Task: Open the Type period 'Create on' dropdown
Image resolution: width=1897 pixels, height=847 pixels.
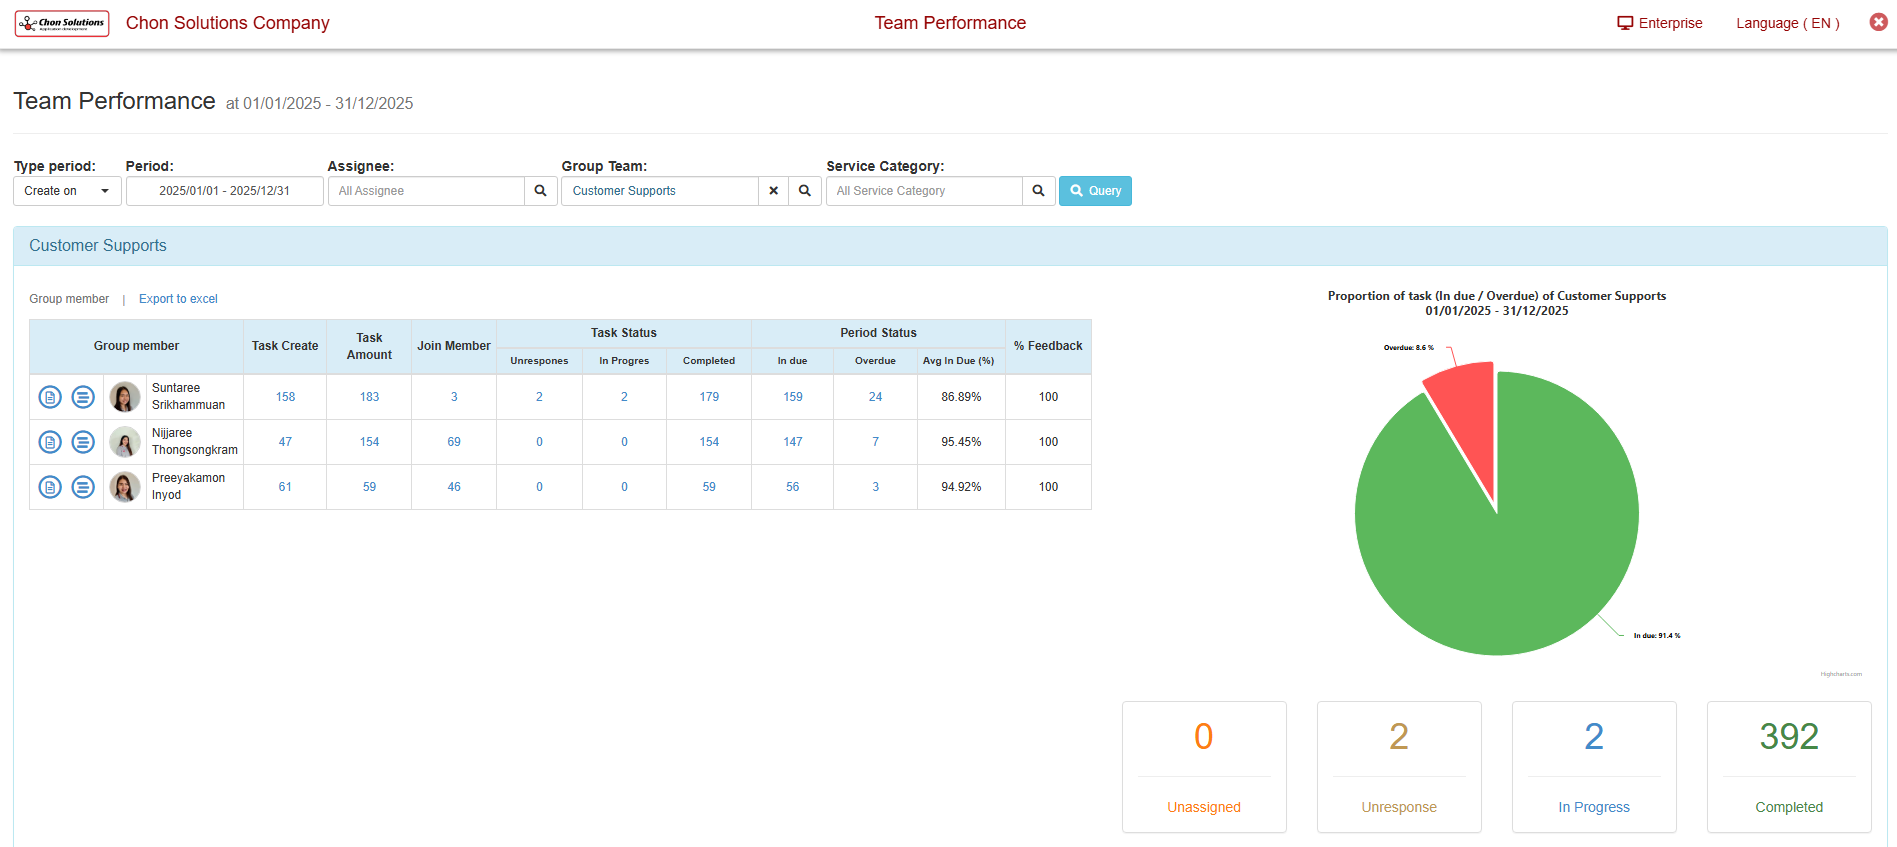Action: (67, 191)
